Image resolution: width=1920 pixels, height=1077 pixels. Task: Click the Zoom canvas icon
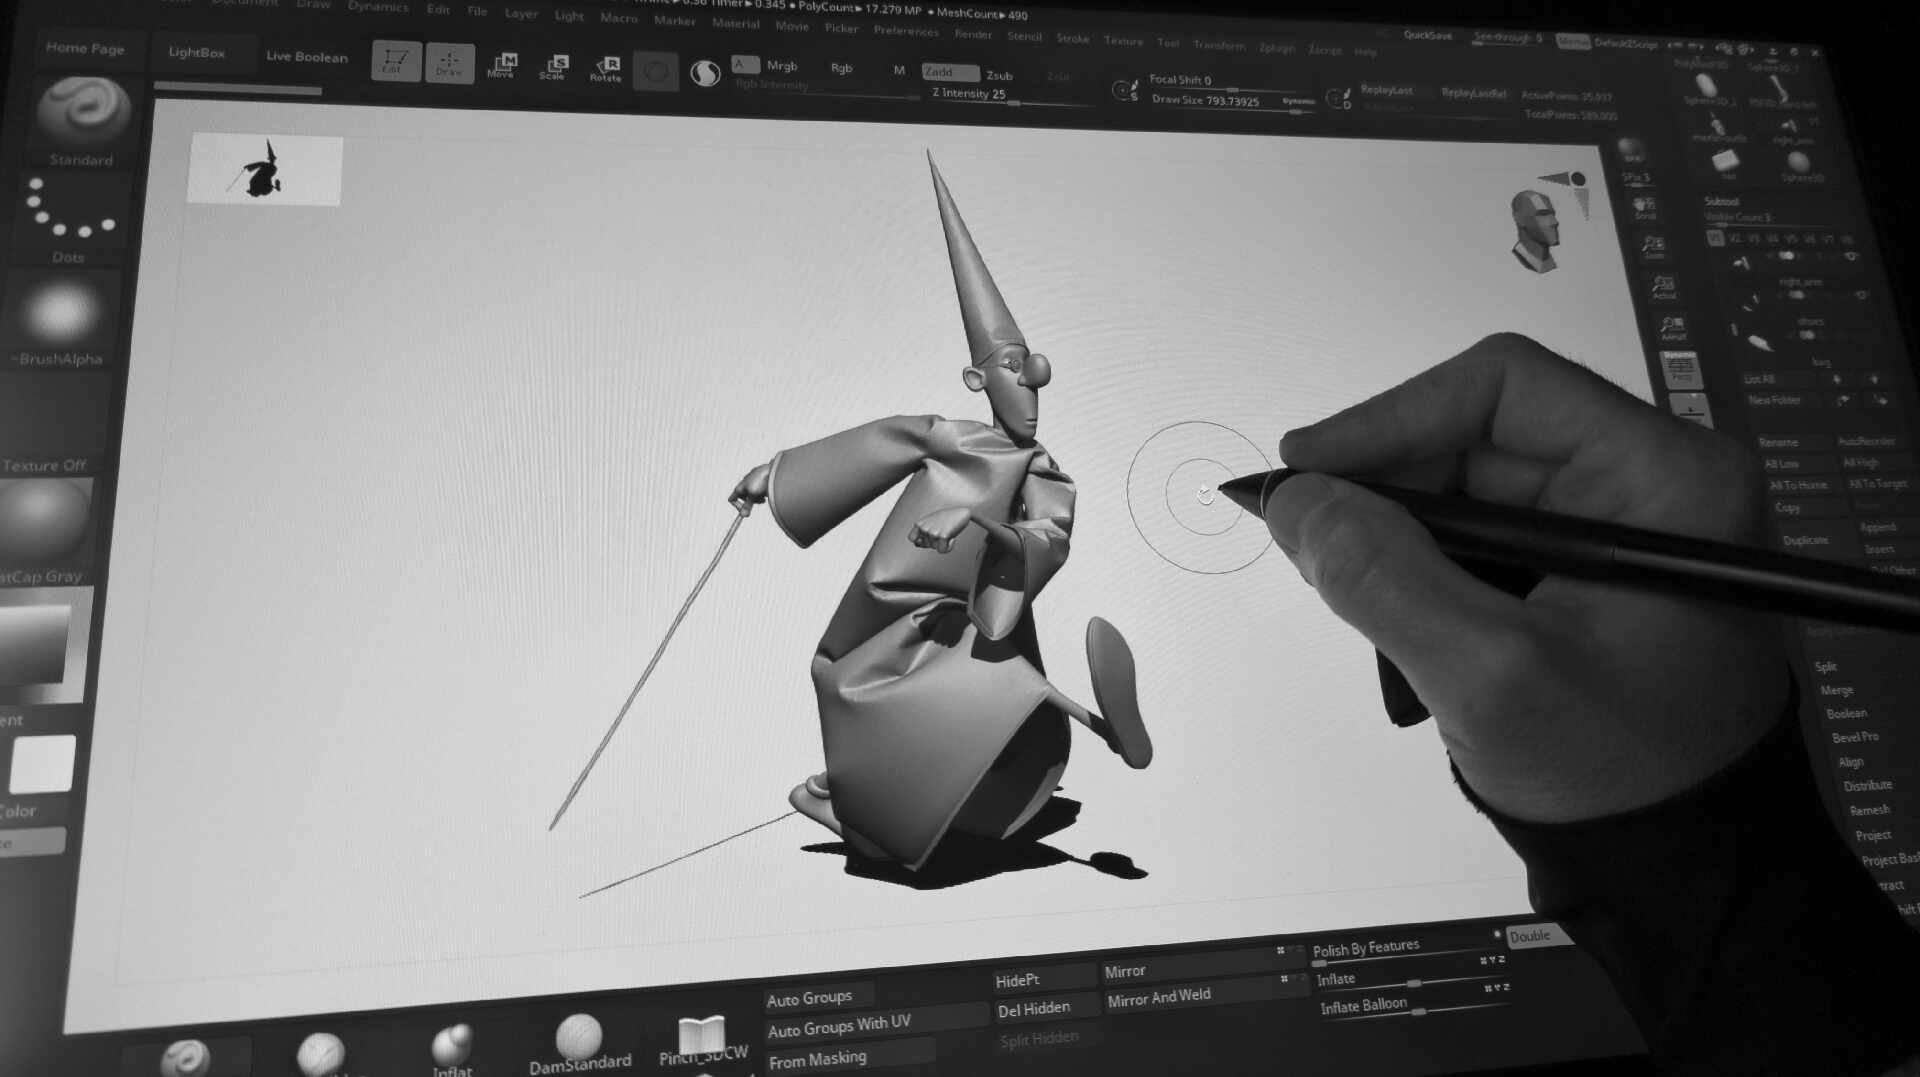[x=1653, y=247]
